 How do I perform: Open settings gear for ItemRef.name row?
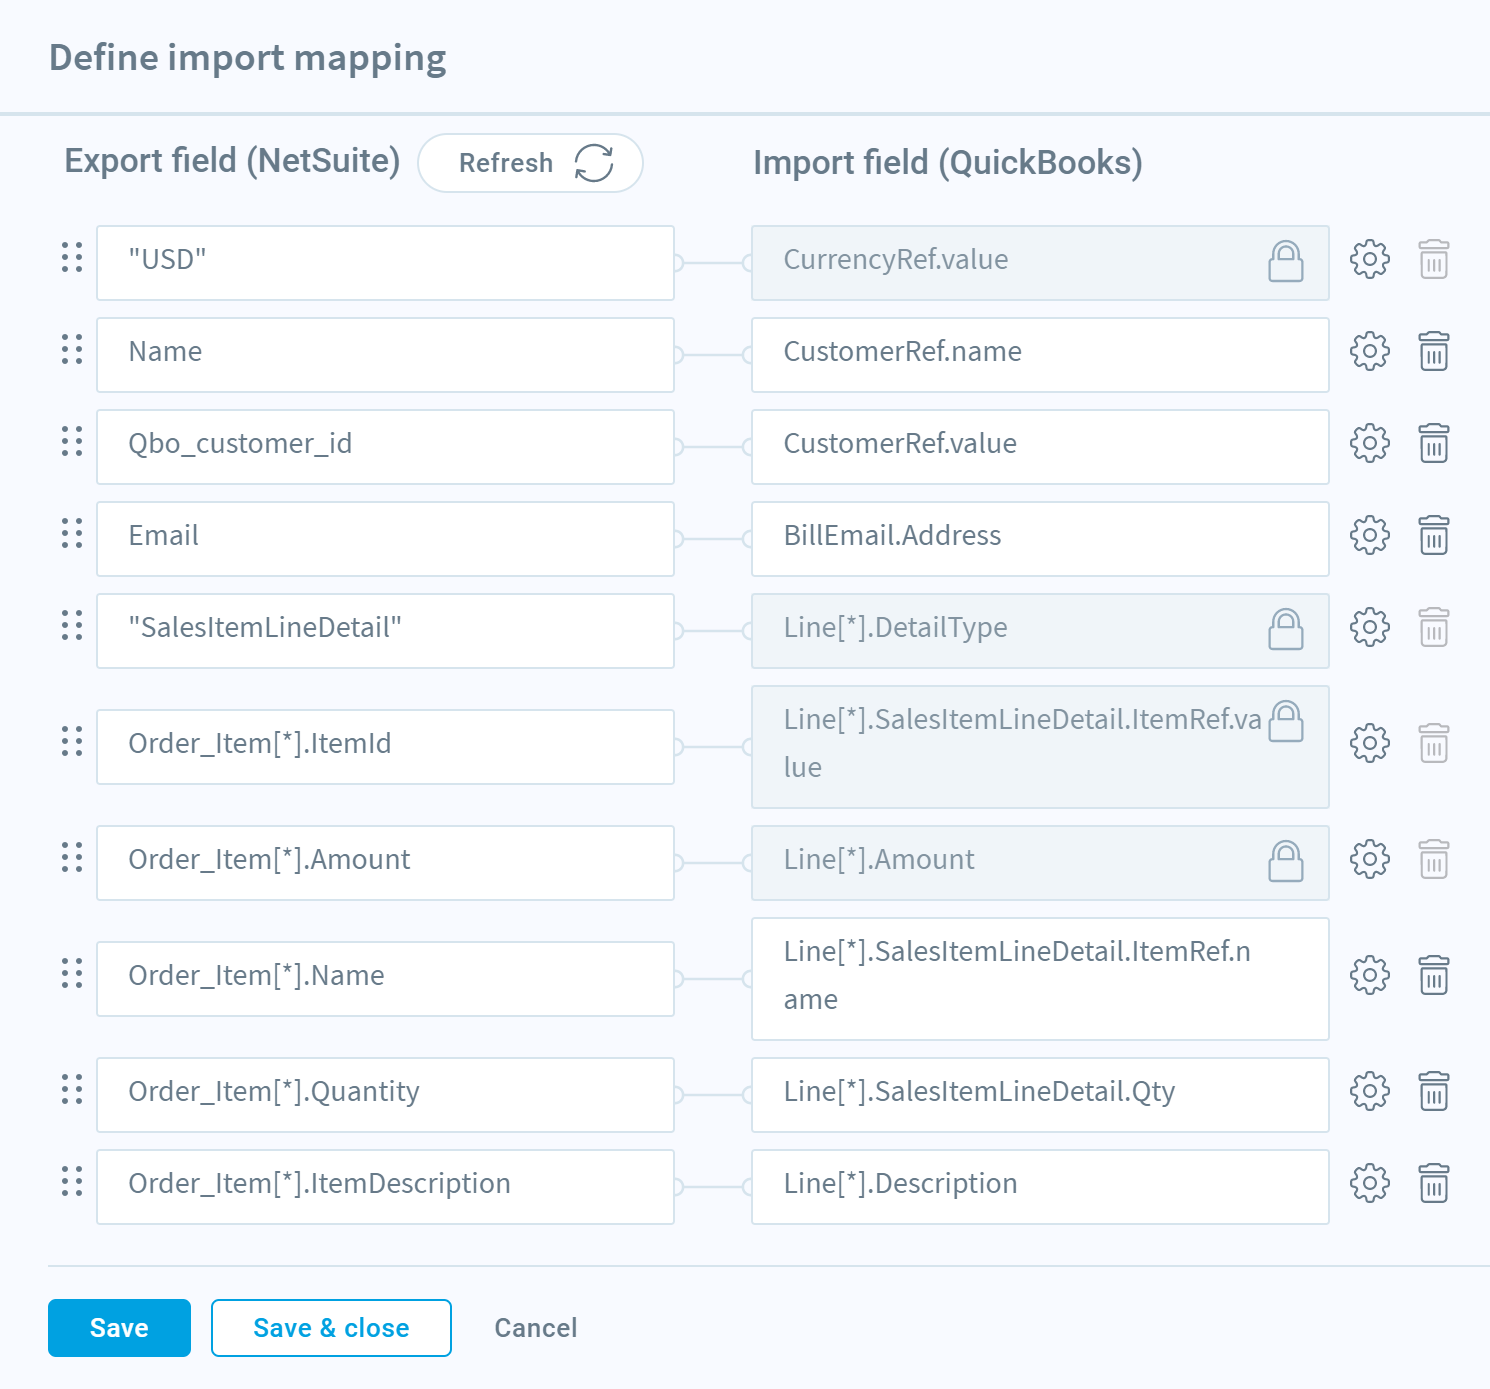coord(1369,976)
